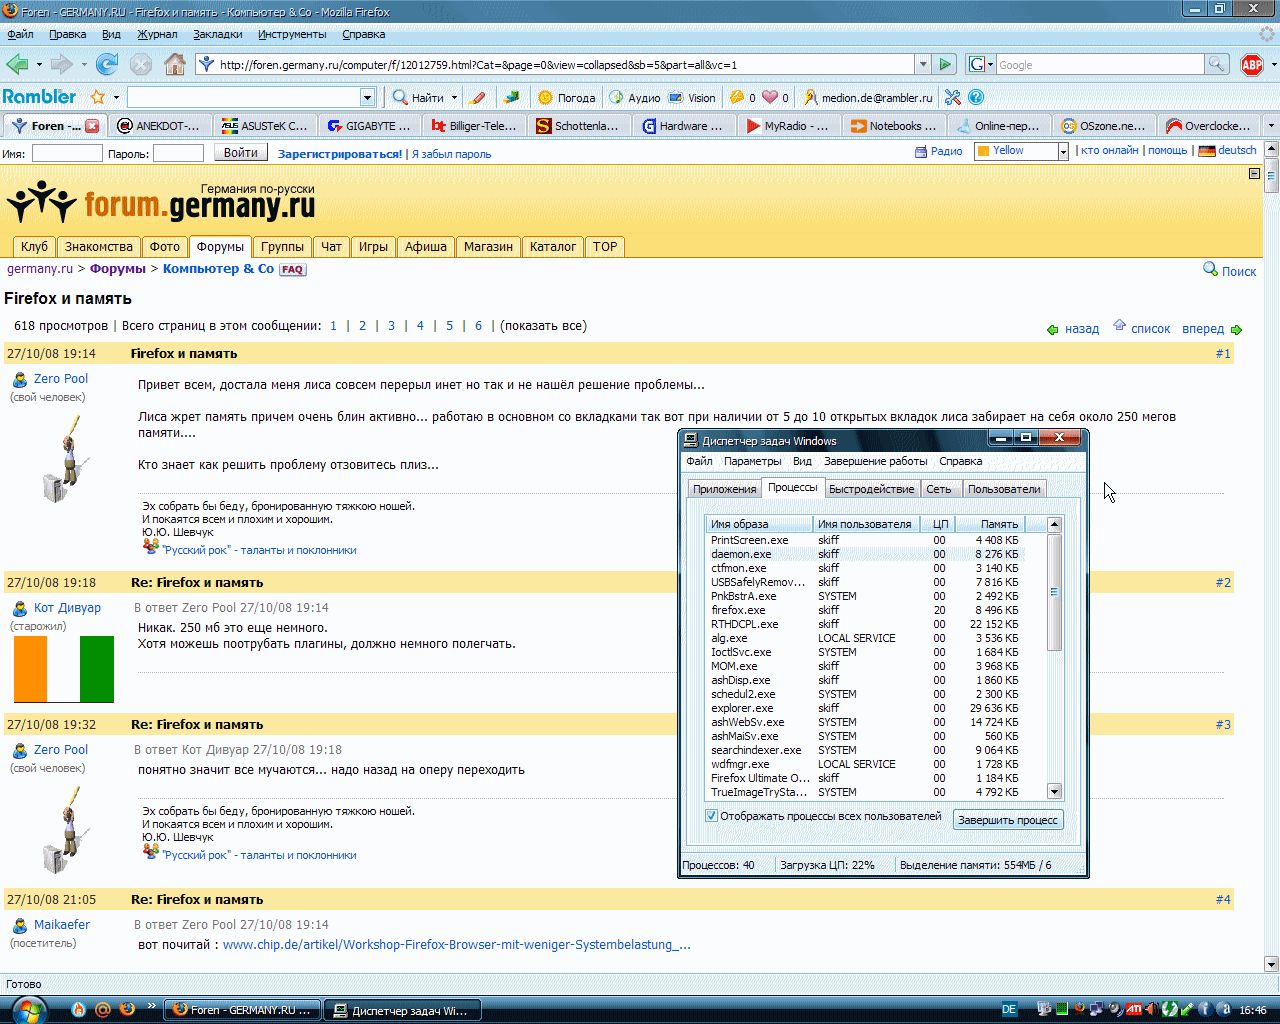Open Yellow theme dropdown
Screen dimensions: 1280x1024
click(1063, 151)
